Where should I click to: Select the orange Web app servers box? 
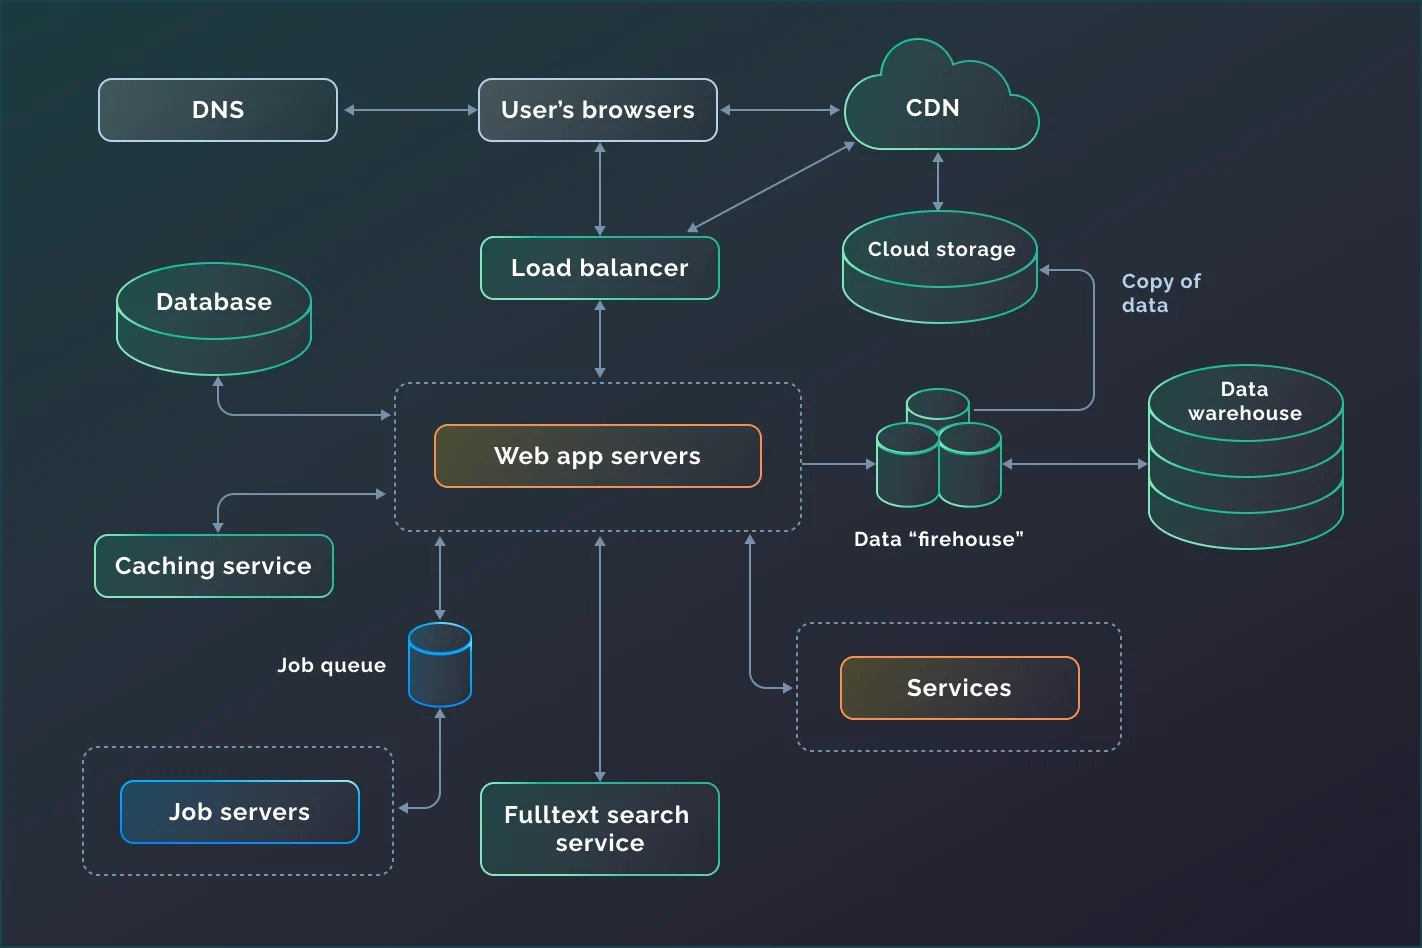pyautogui.click(x=598, y=456)
